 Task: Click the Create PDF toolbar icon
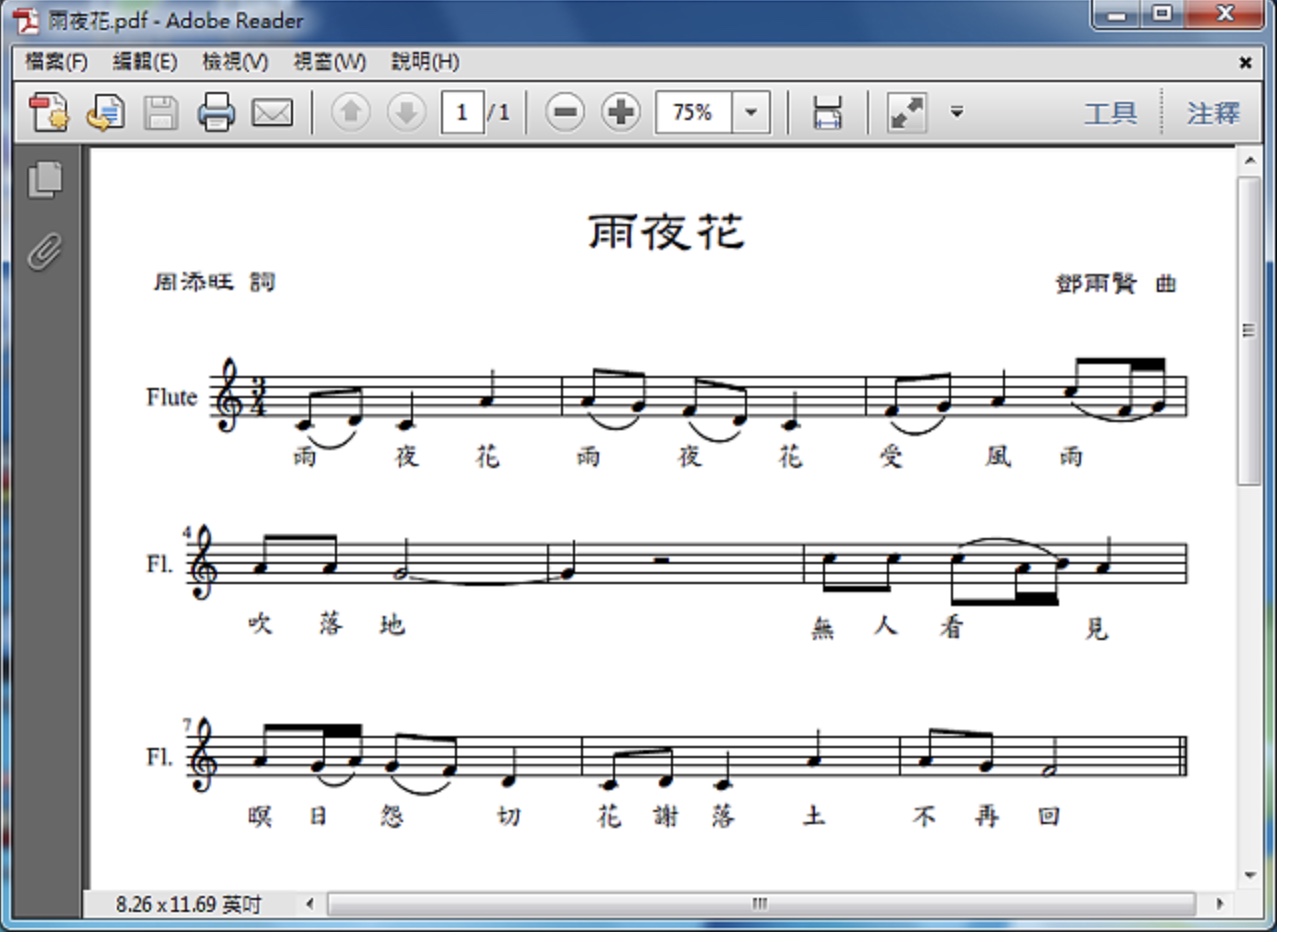click(x=48, y=112)
